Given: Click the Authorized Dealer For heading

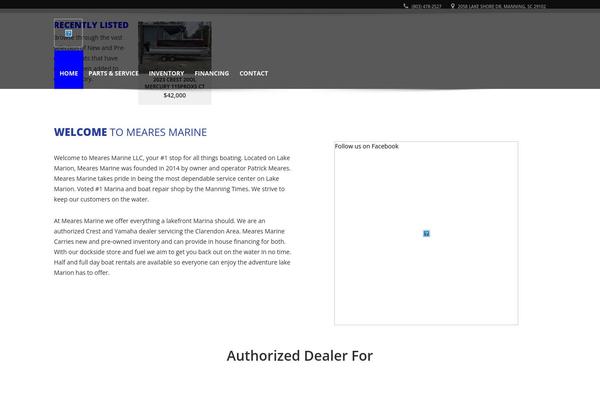Looking at the screenshot, I should [x=300, y=356].
